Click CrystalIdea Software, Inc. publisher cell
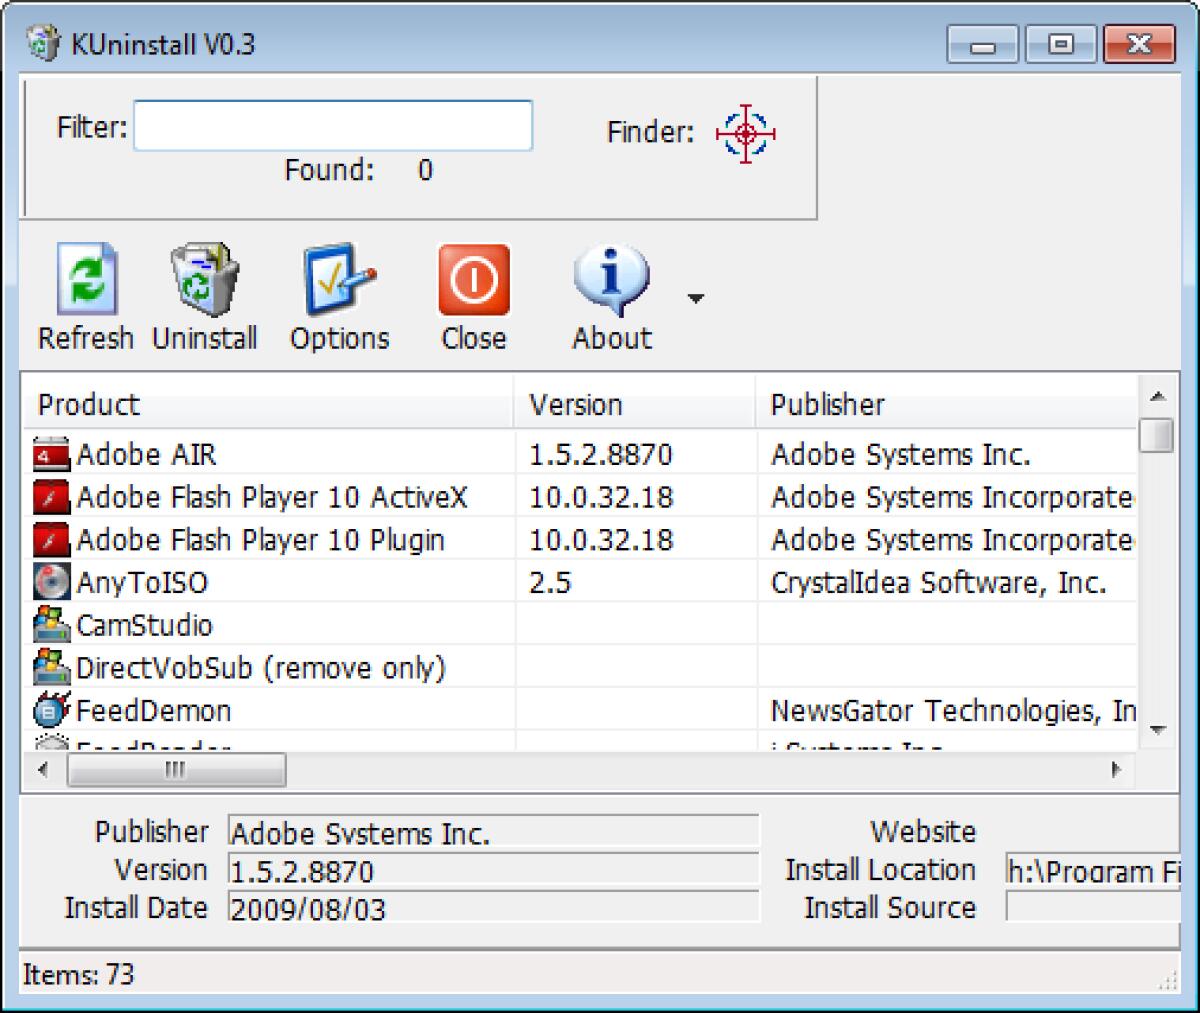The width and height of the screenshot is (1200, 1013). point(938,582)
